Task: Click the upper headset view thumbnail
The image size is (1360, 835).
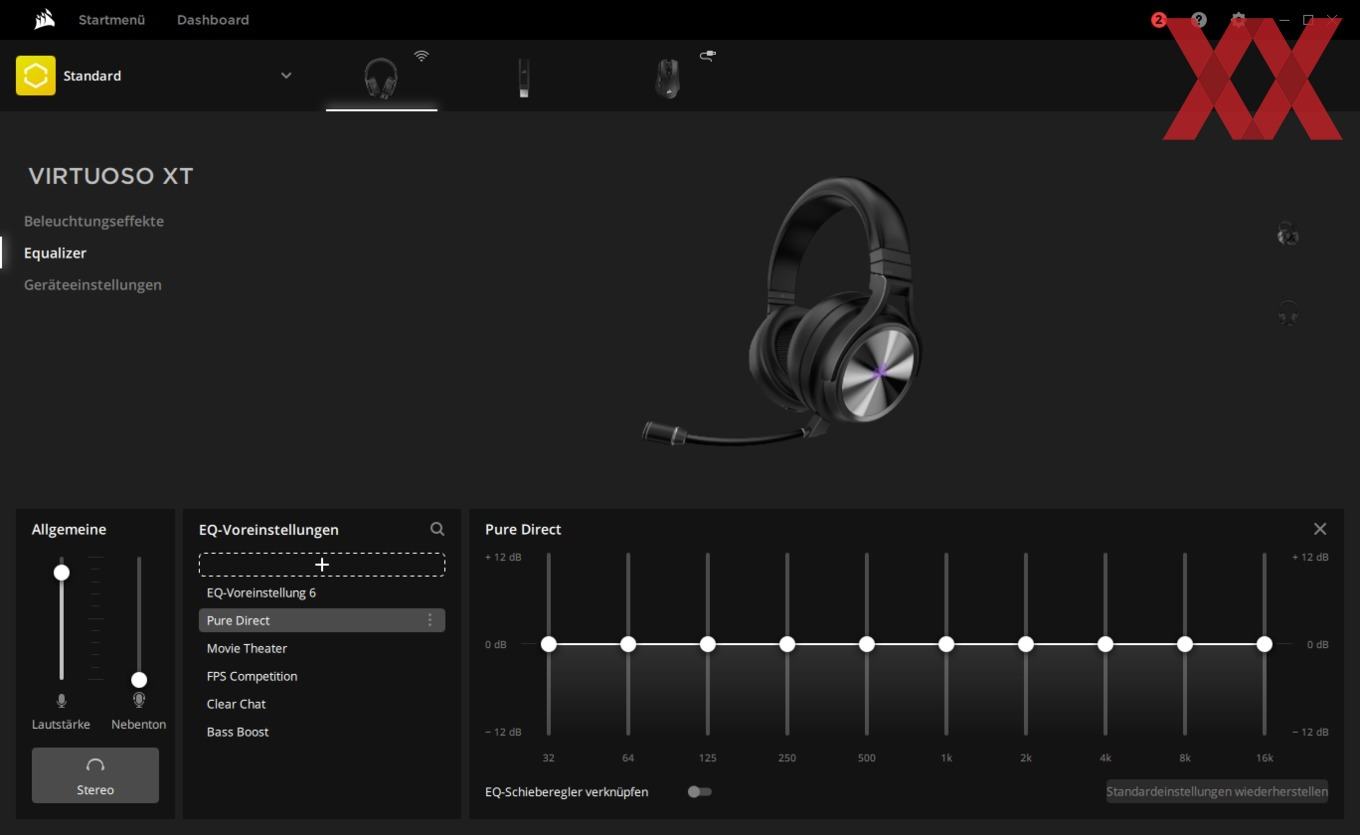Action: [1288, 235]
